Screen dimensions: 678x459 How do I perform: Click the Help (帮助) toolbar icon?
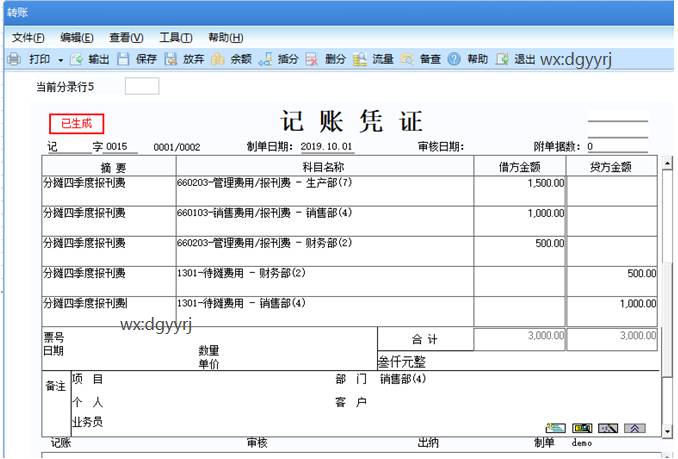click(x=454, y=60)
